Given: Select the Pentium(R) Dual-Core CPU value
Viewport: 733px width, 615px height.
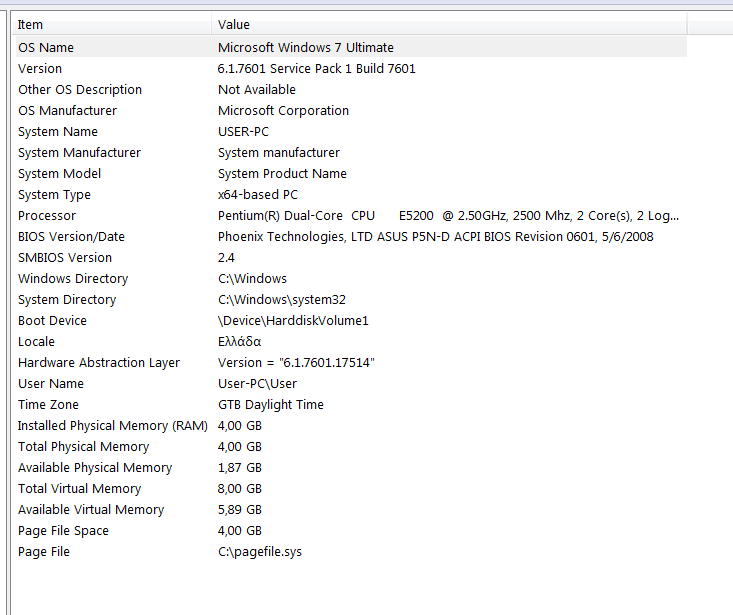Looking at the screenshot, I should [448, 216].
